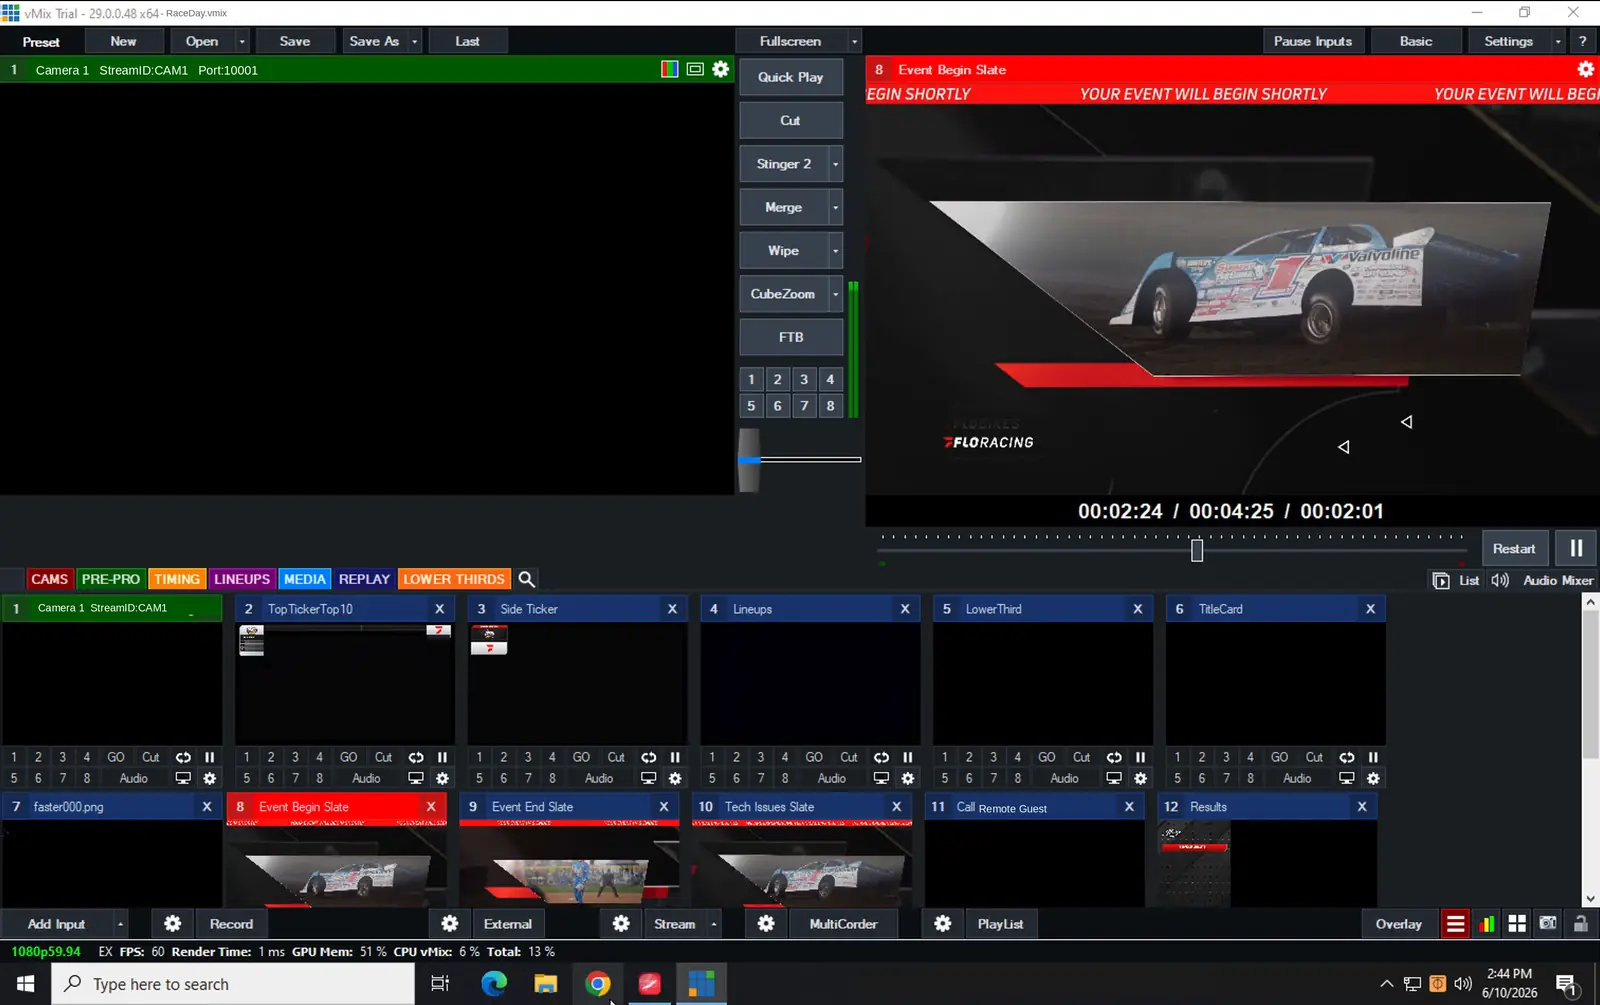Switch to the LOWER THIRDS category tab
The width and height of the screenshot is (1600, 1005).
click(454, 579)
